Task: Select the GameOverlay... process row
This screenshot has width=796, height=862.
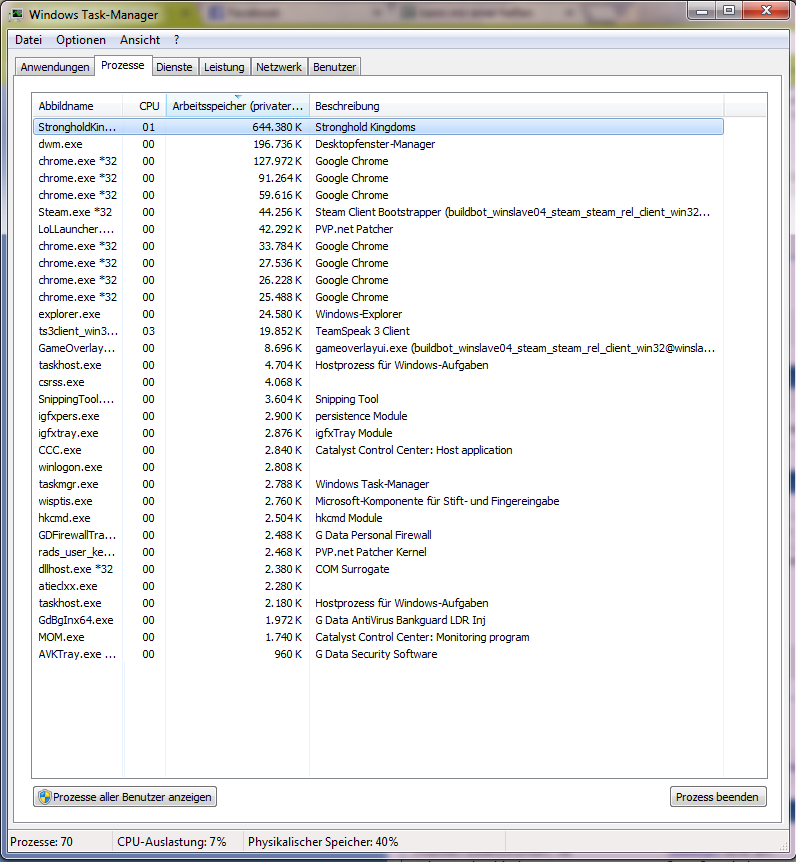Action: pyautogui.click(x=378, y=348)
